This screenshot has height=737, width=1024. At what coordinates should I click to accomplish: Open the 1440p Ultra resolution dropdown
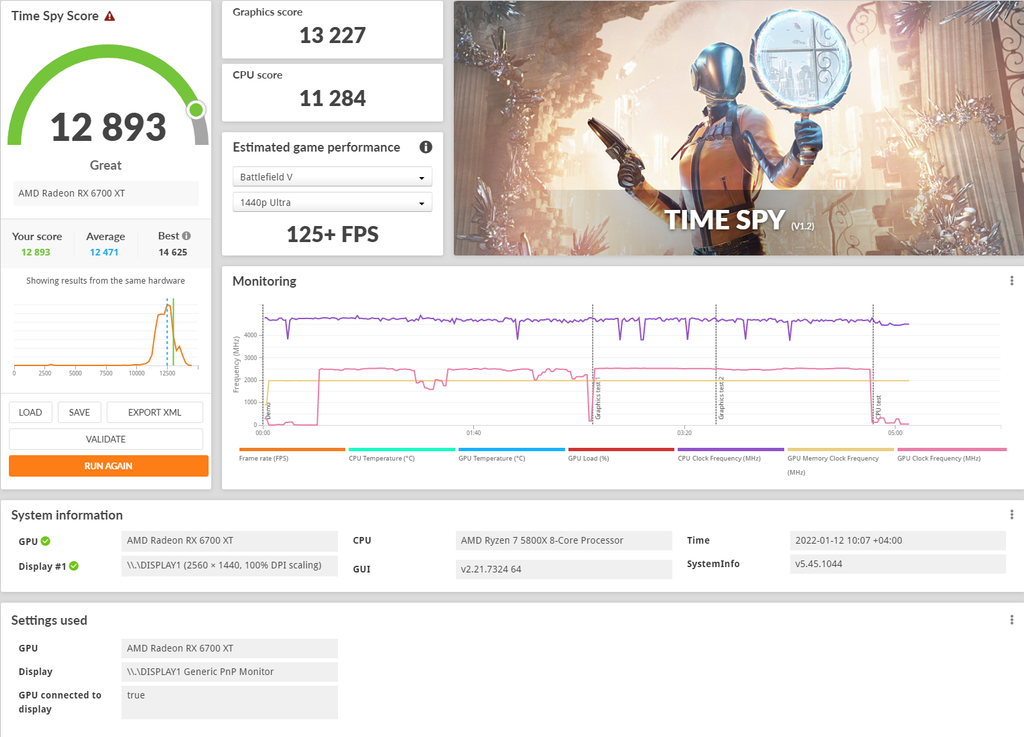(332, 202)
